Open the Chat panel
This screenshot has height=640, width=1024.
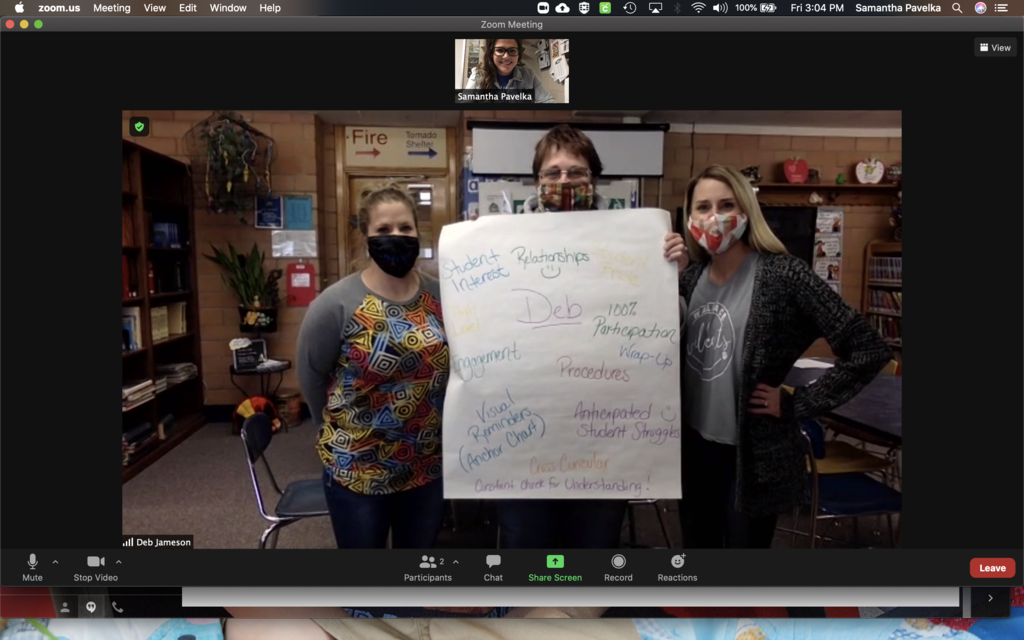coord(492,567)
